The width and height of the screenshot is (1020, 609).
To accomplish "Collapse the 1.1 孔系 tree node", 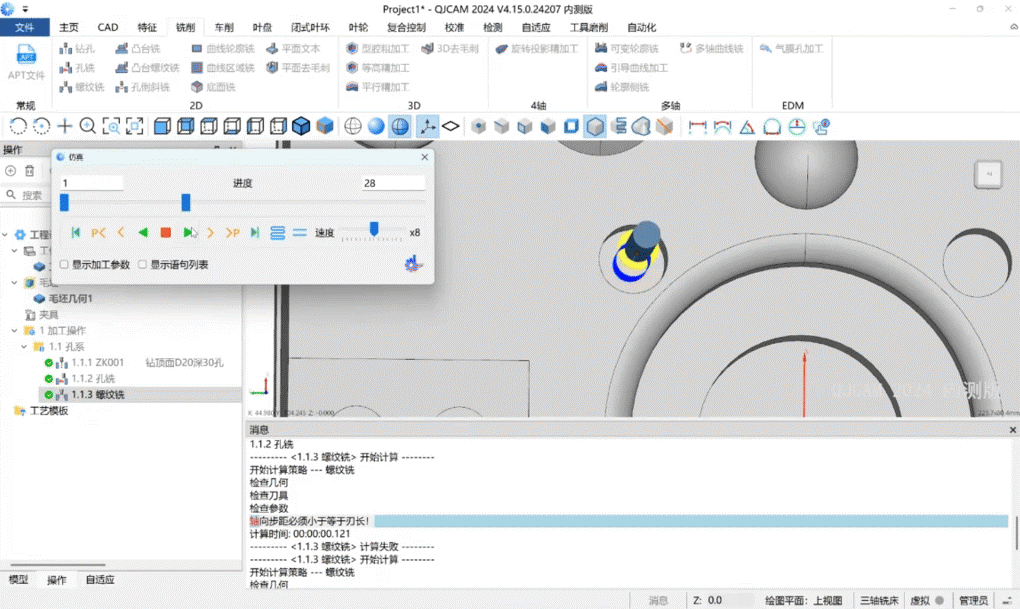I will pos(24,347).
